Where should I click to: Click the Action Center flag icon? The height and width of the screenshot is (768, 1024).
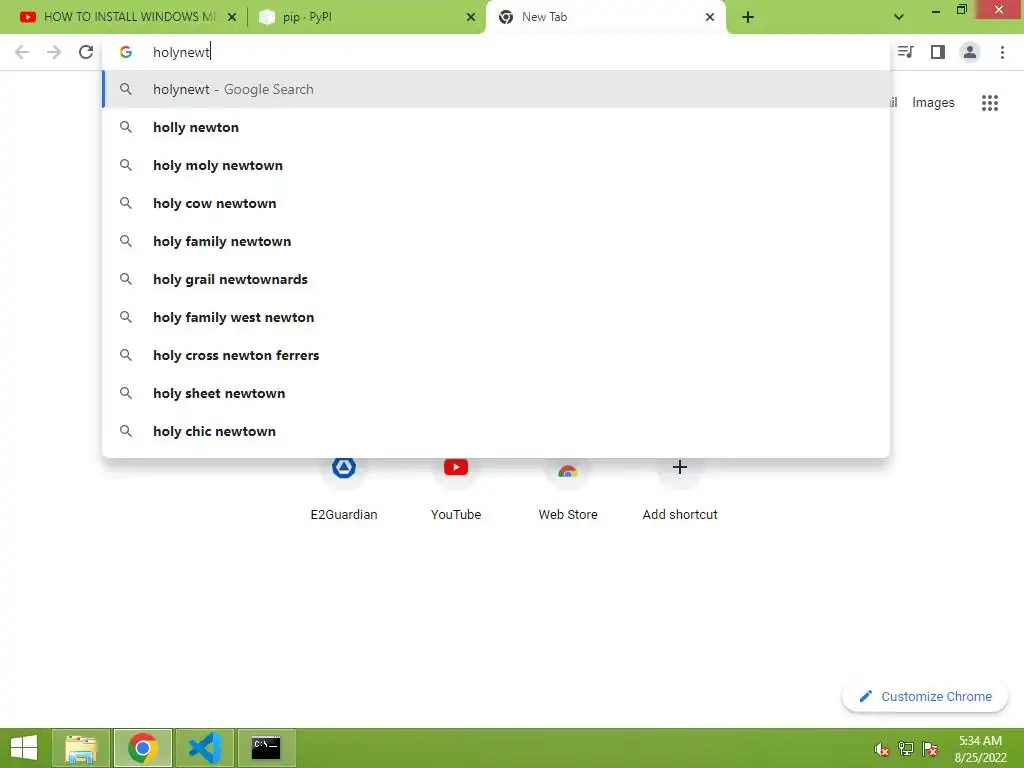930,749
